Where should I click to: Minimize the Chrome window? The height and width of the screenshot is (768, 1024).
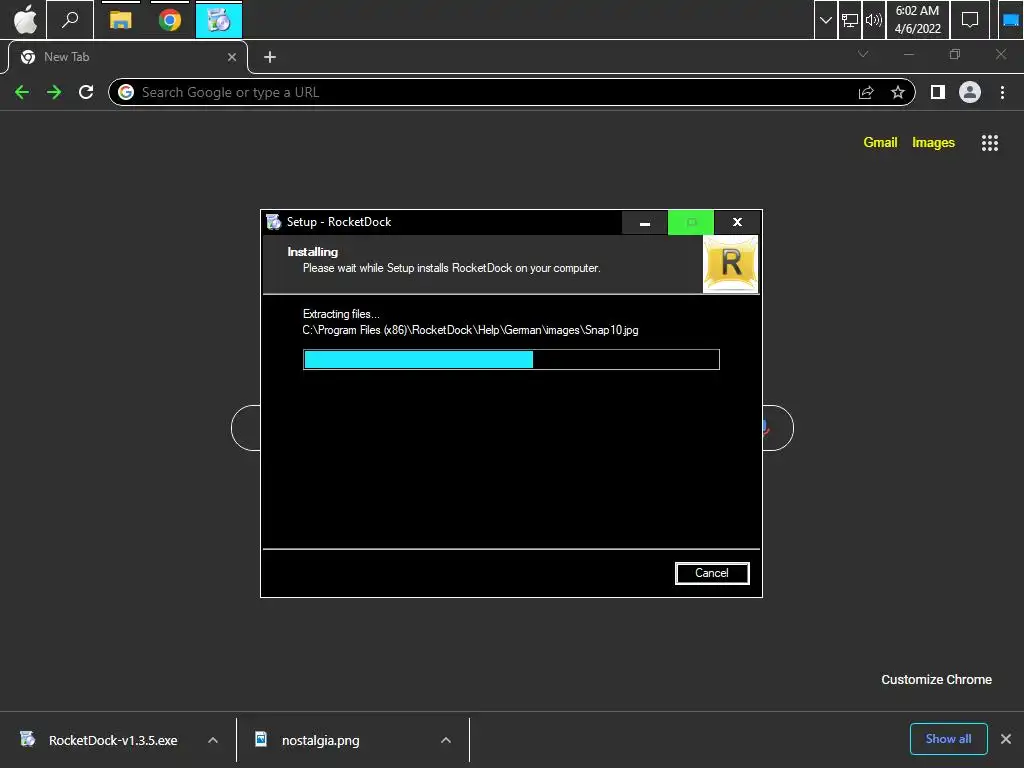pyautogui.click(x=908, y=54)
